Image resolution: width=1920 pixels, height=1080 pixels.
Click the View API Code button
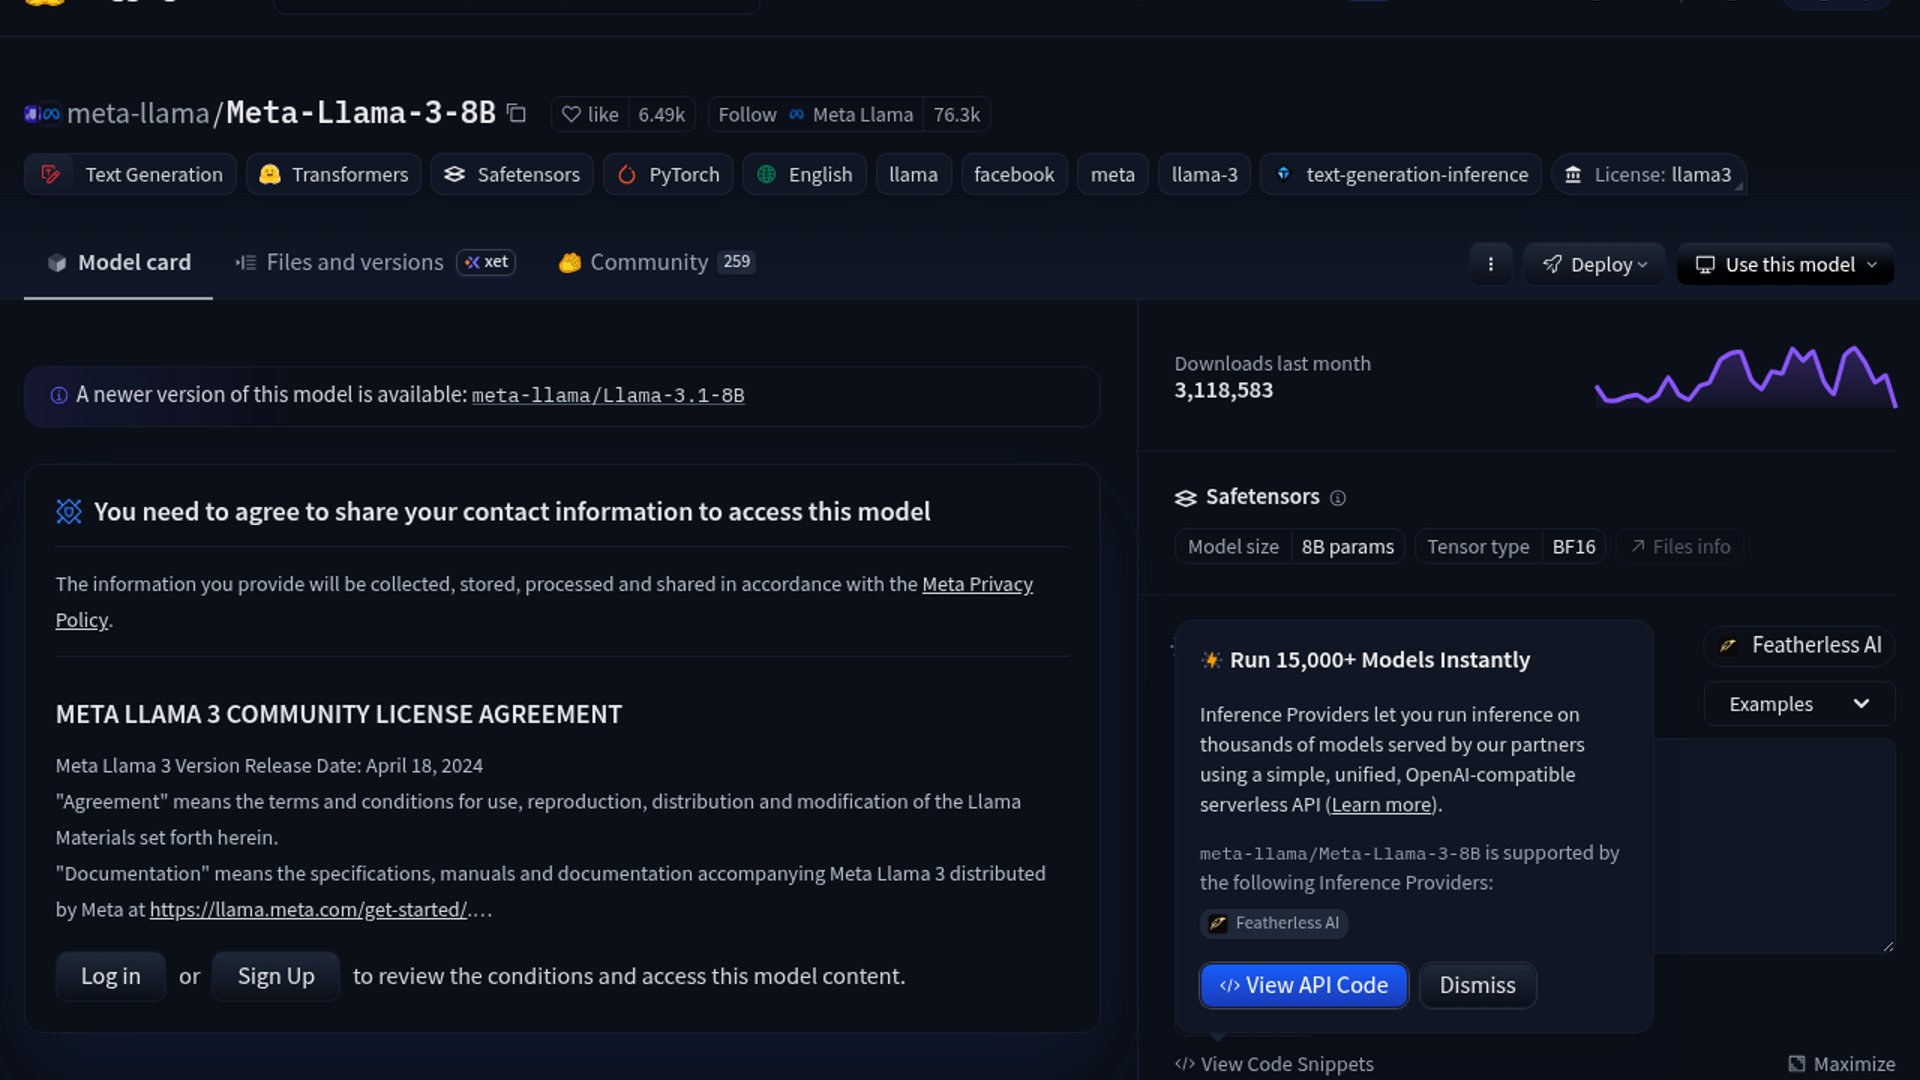click(1304, 985)
